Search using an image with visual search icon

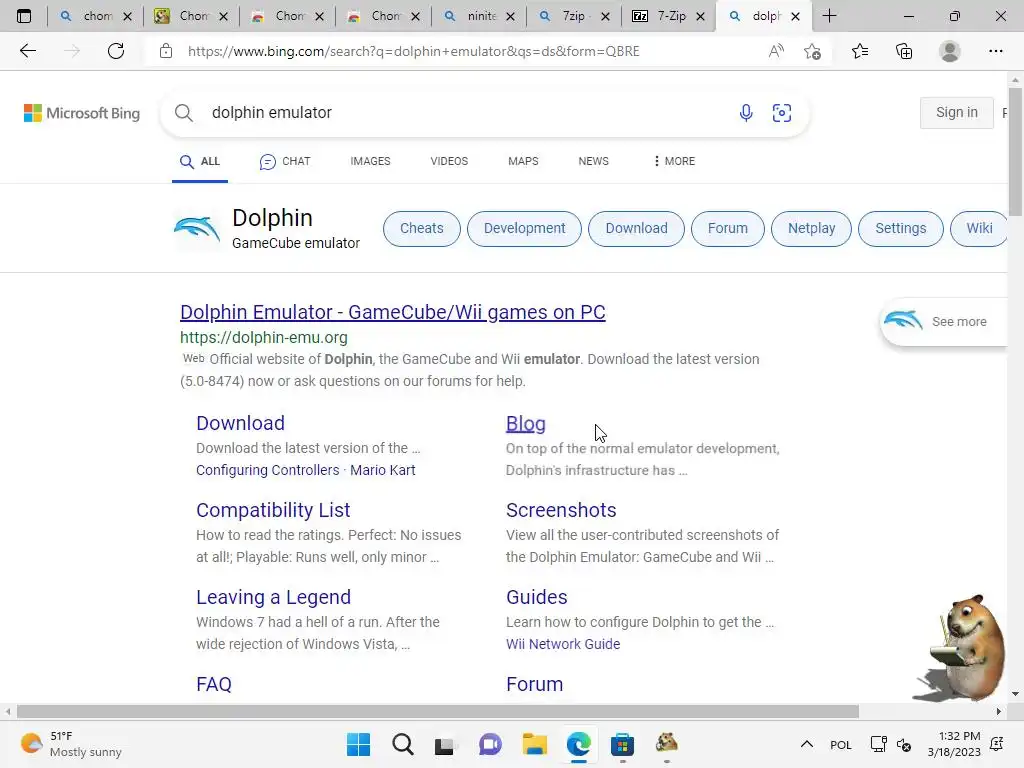tap(782, 113)
